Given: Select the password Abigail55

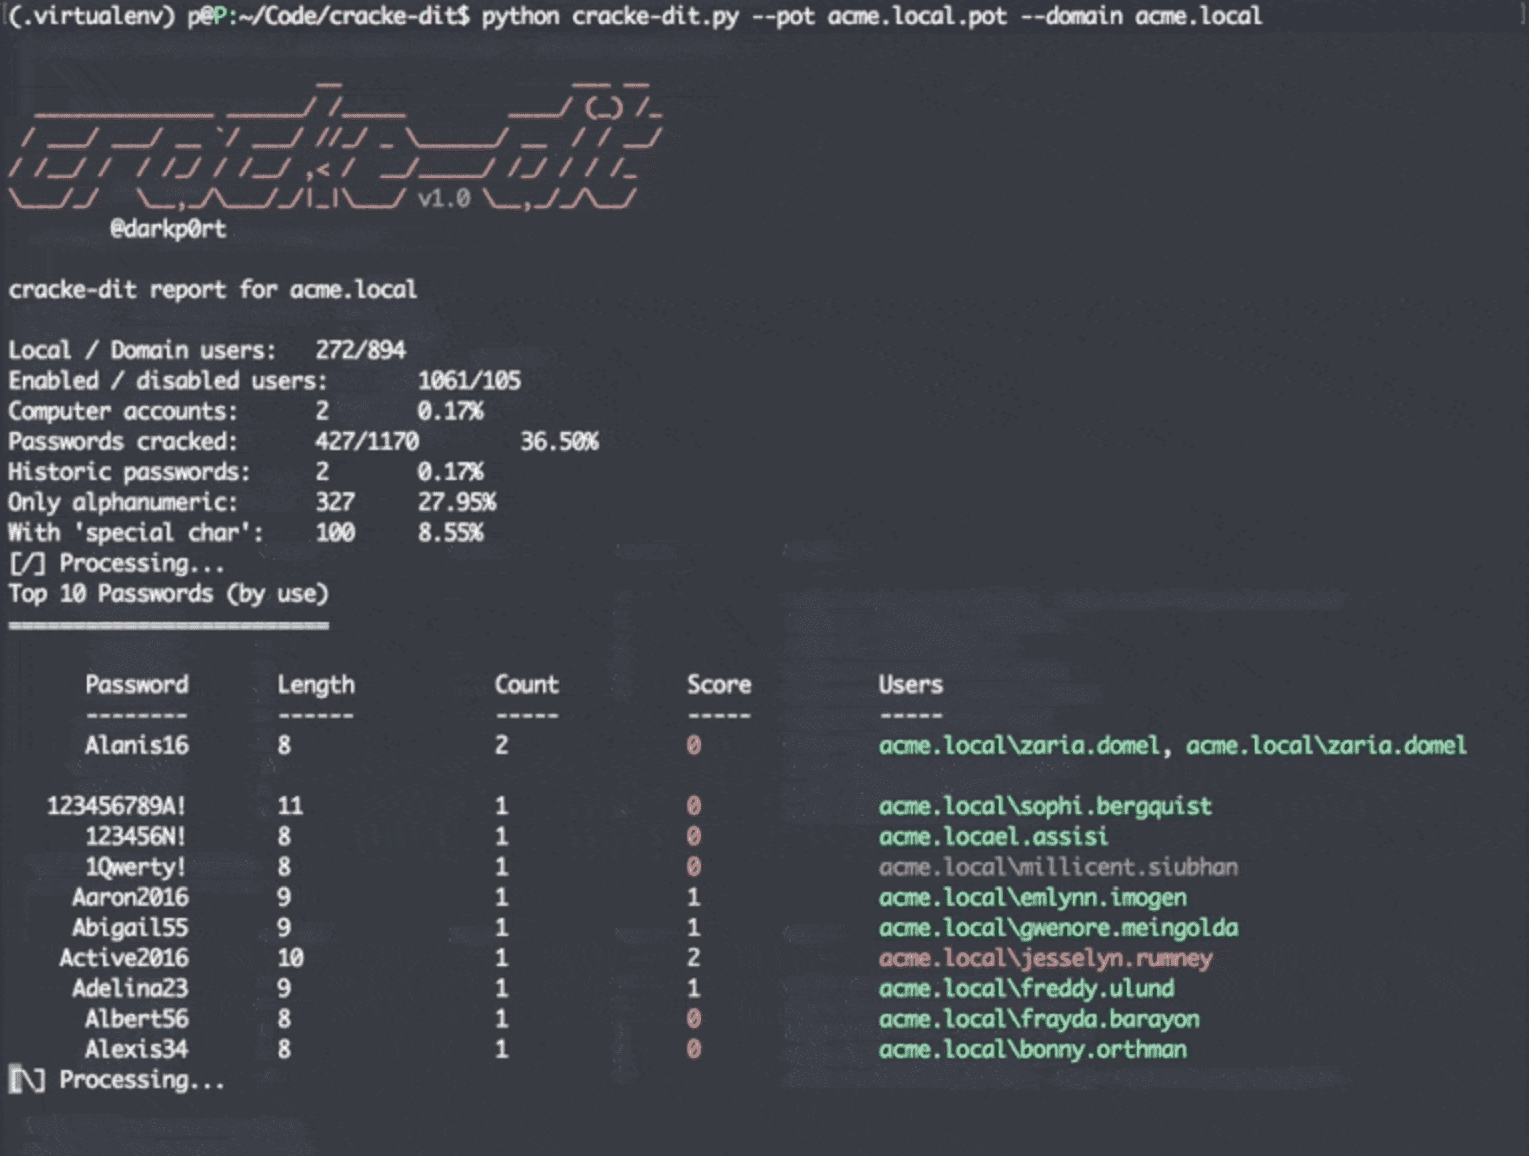Looking at the screenshot, I should [130, 928].
